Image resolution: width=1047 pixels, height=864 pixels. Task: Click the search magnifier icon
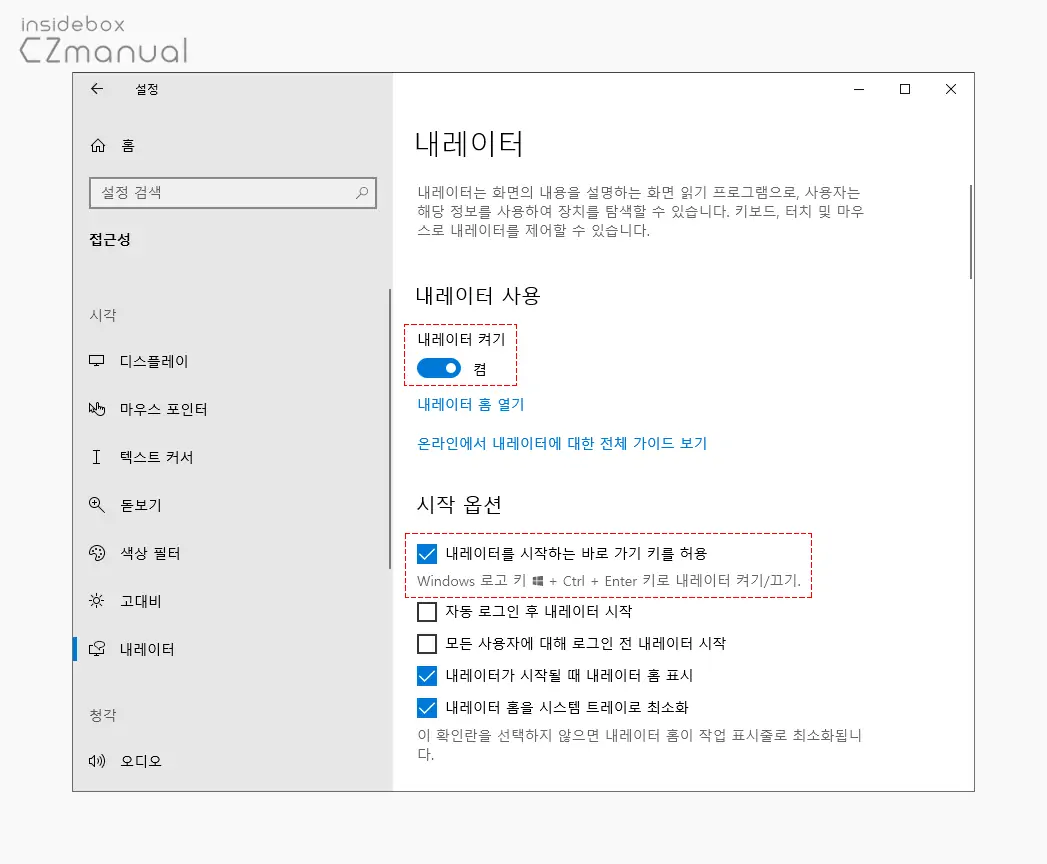click(362, 193)
